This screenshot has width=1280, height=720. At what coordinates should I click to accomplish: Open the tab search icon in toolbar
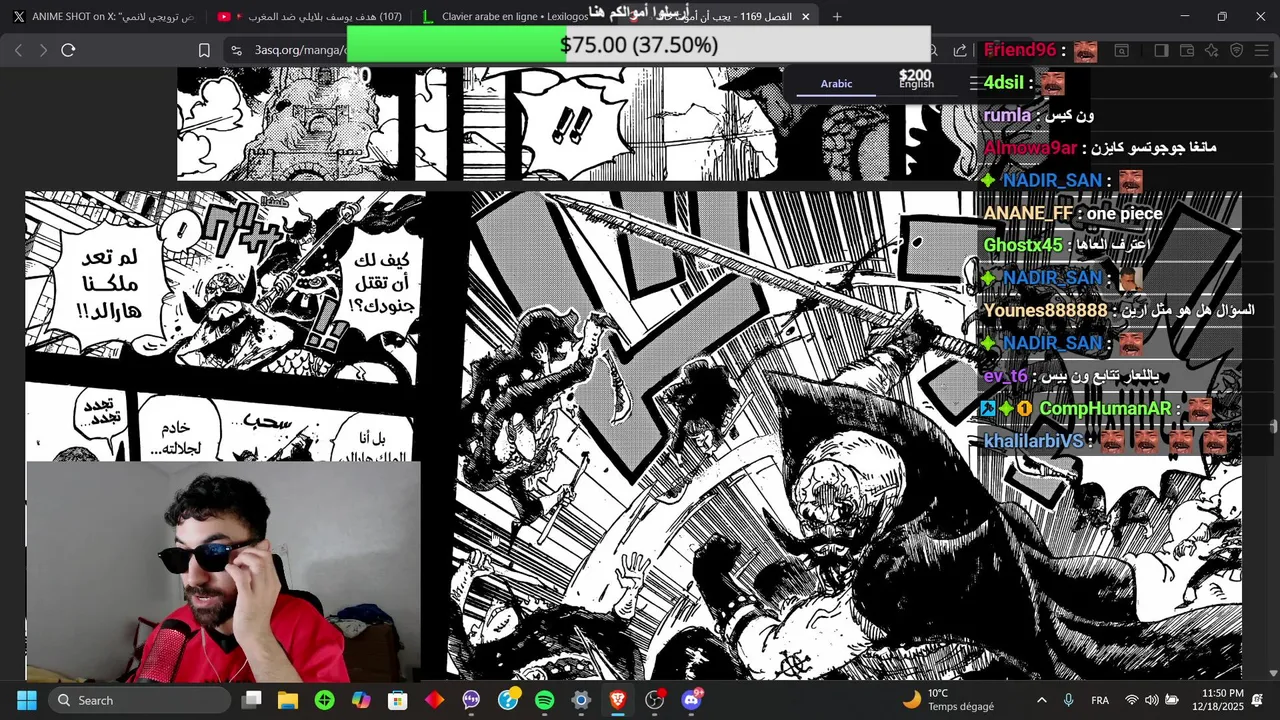tap(1122, 50)
